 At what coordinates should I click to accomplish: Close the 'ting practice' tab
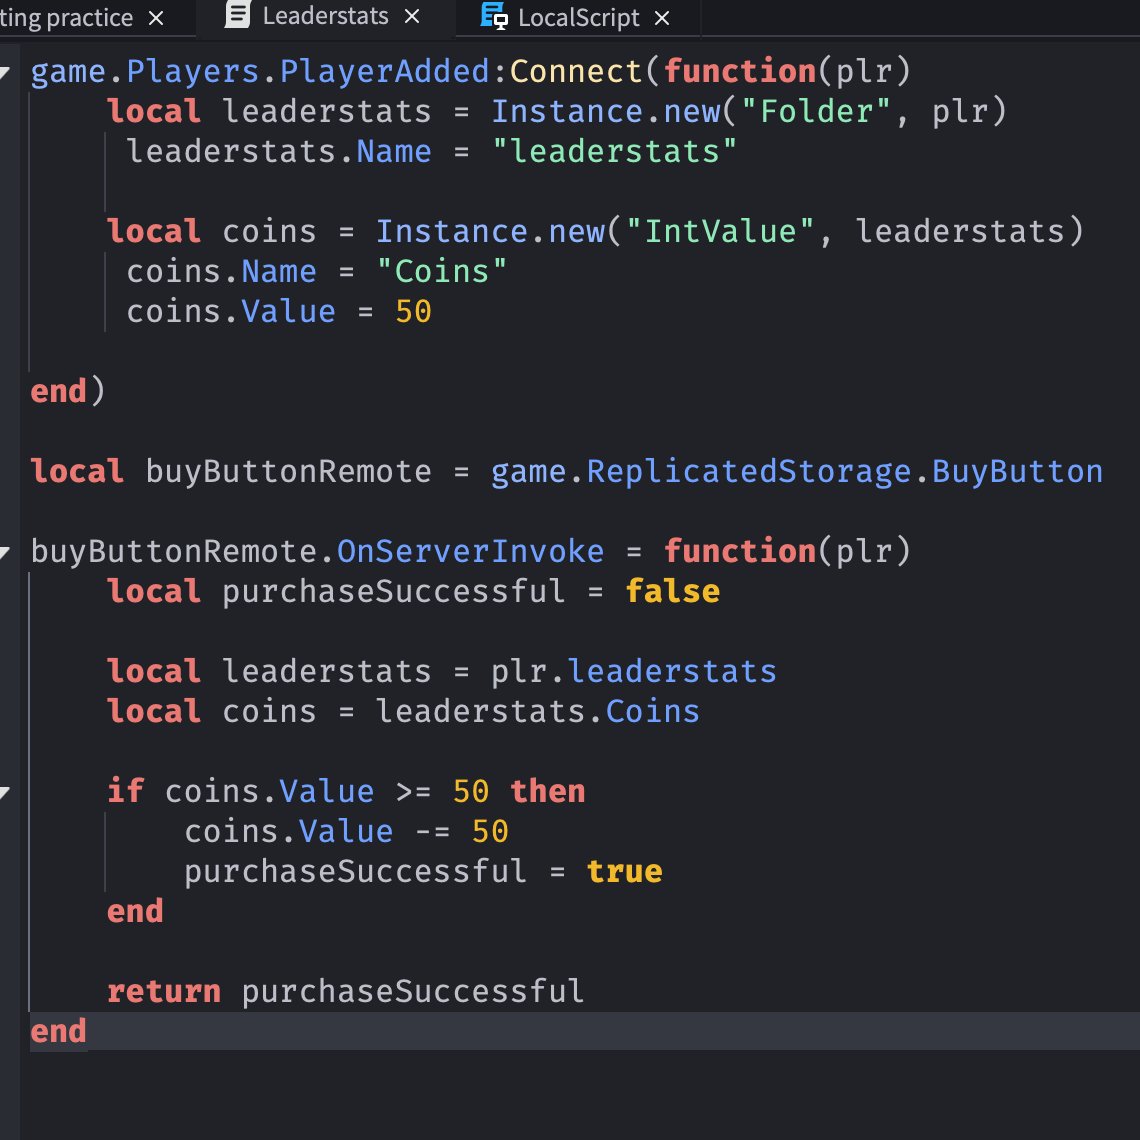(x=156, y=18)
